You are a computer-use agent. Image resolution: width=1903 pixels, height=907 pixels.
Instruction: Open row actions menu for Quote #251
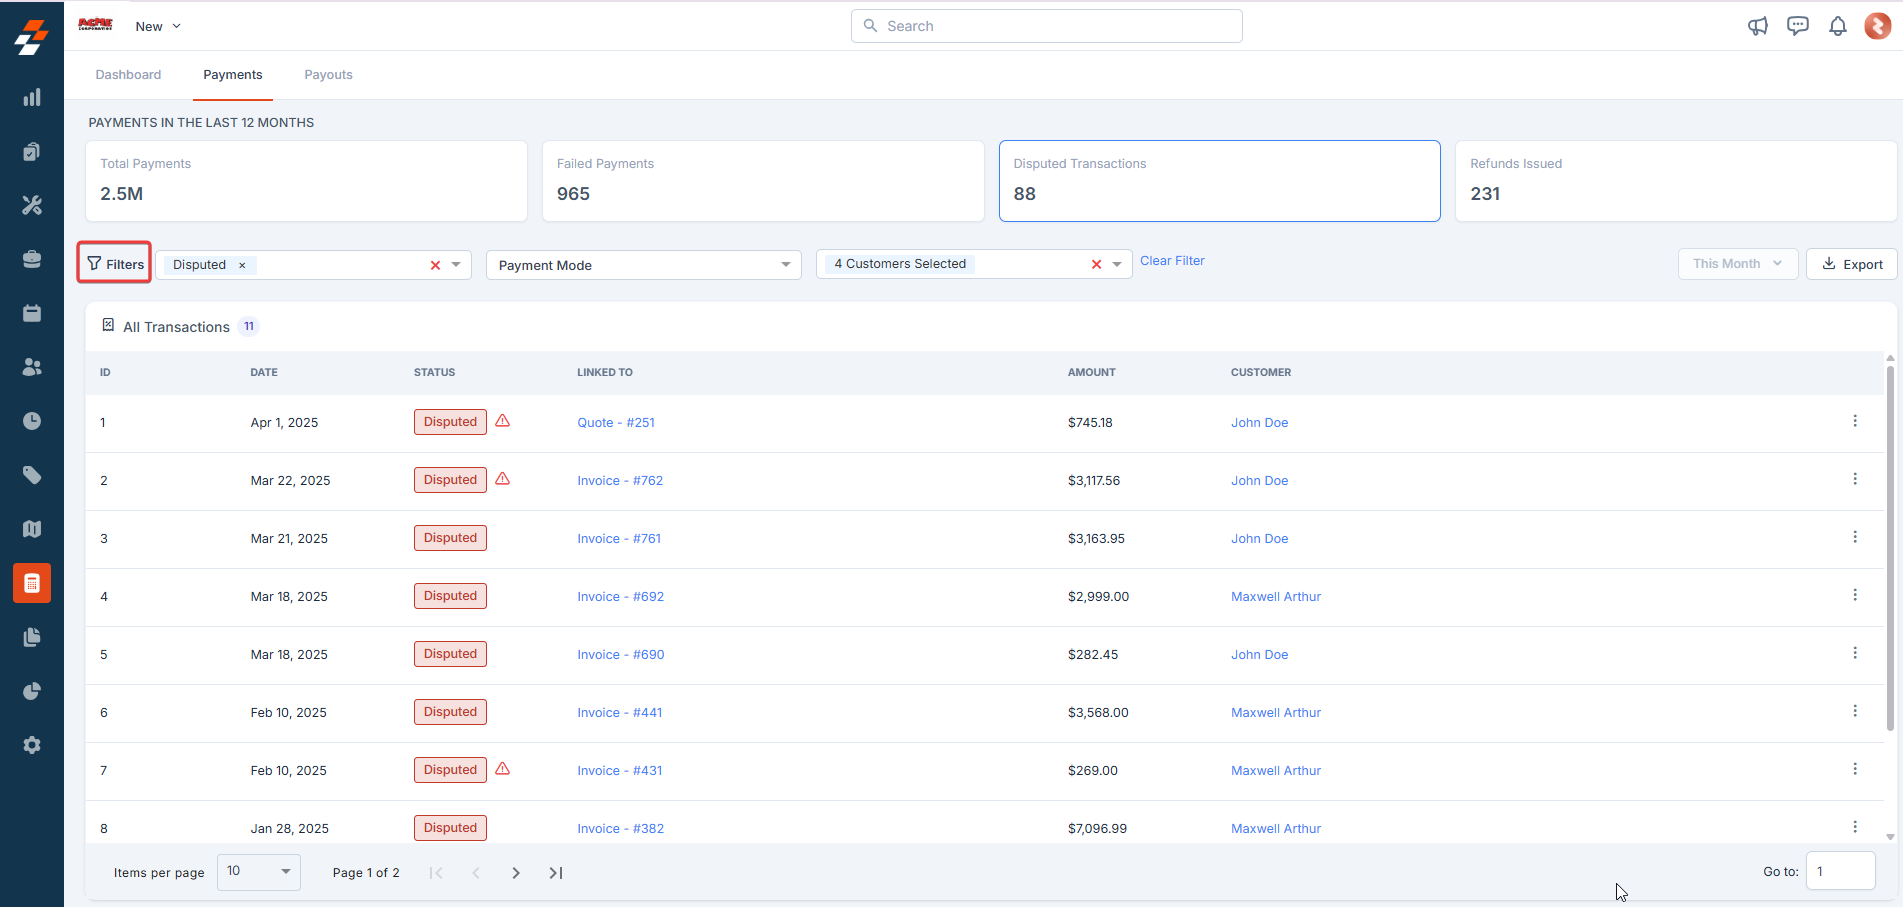tap(1855, 421)
